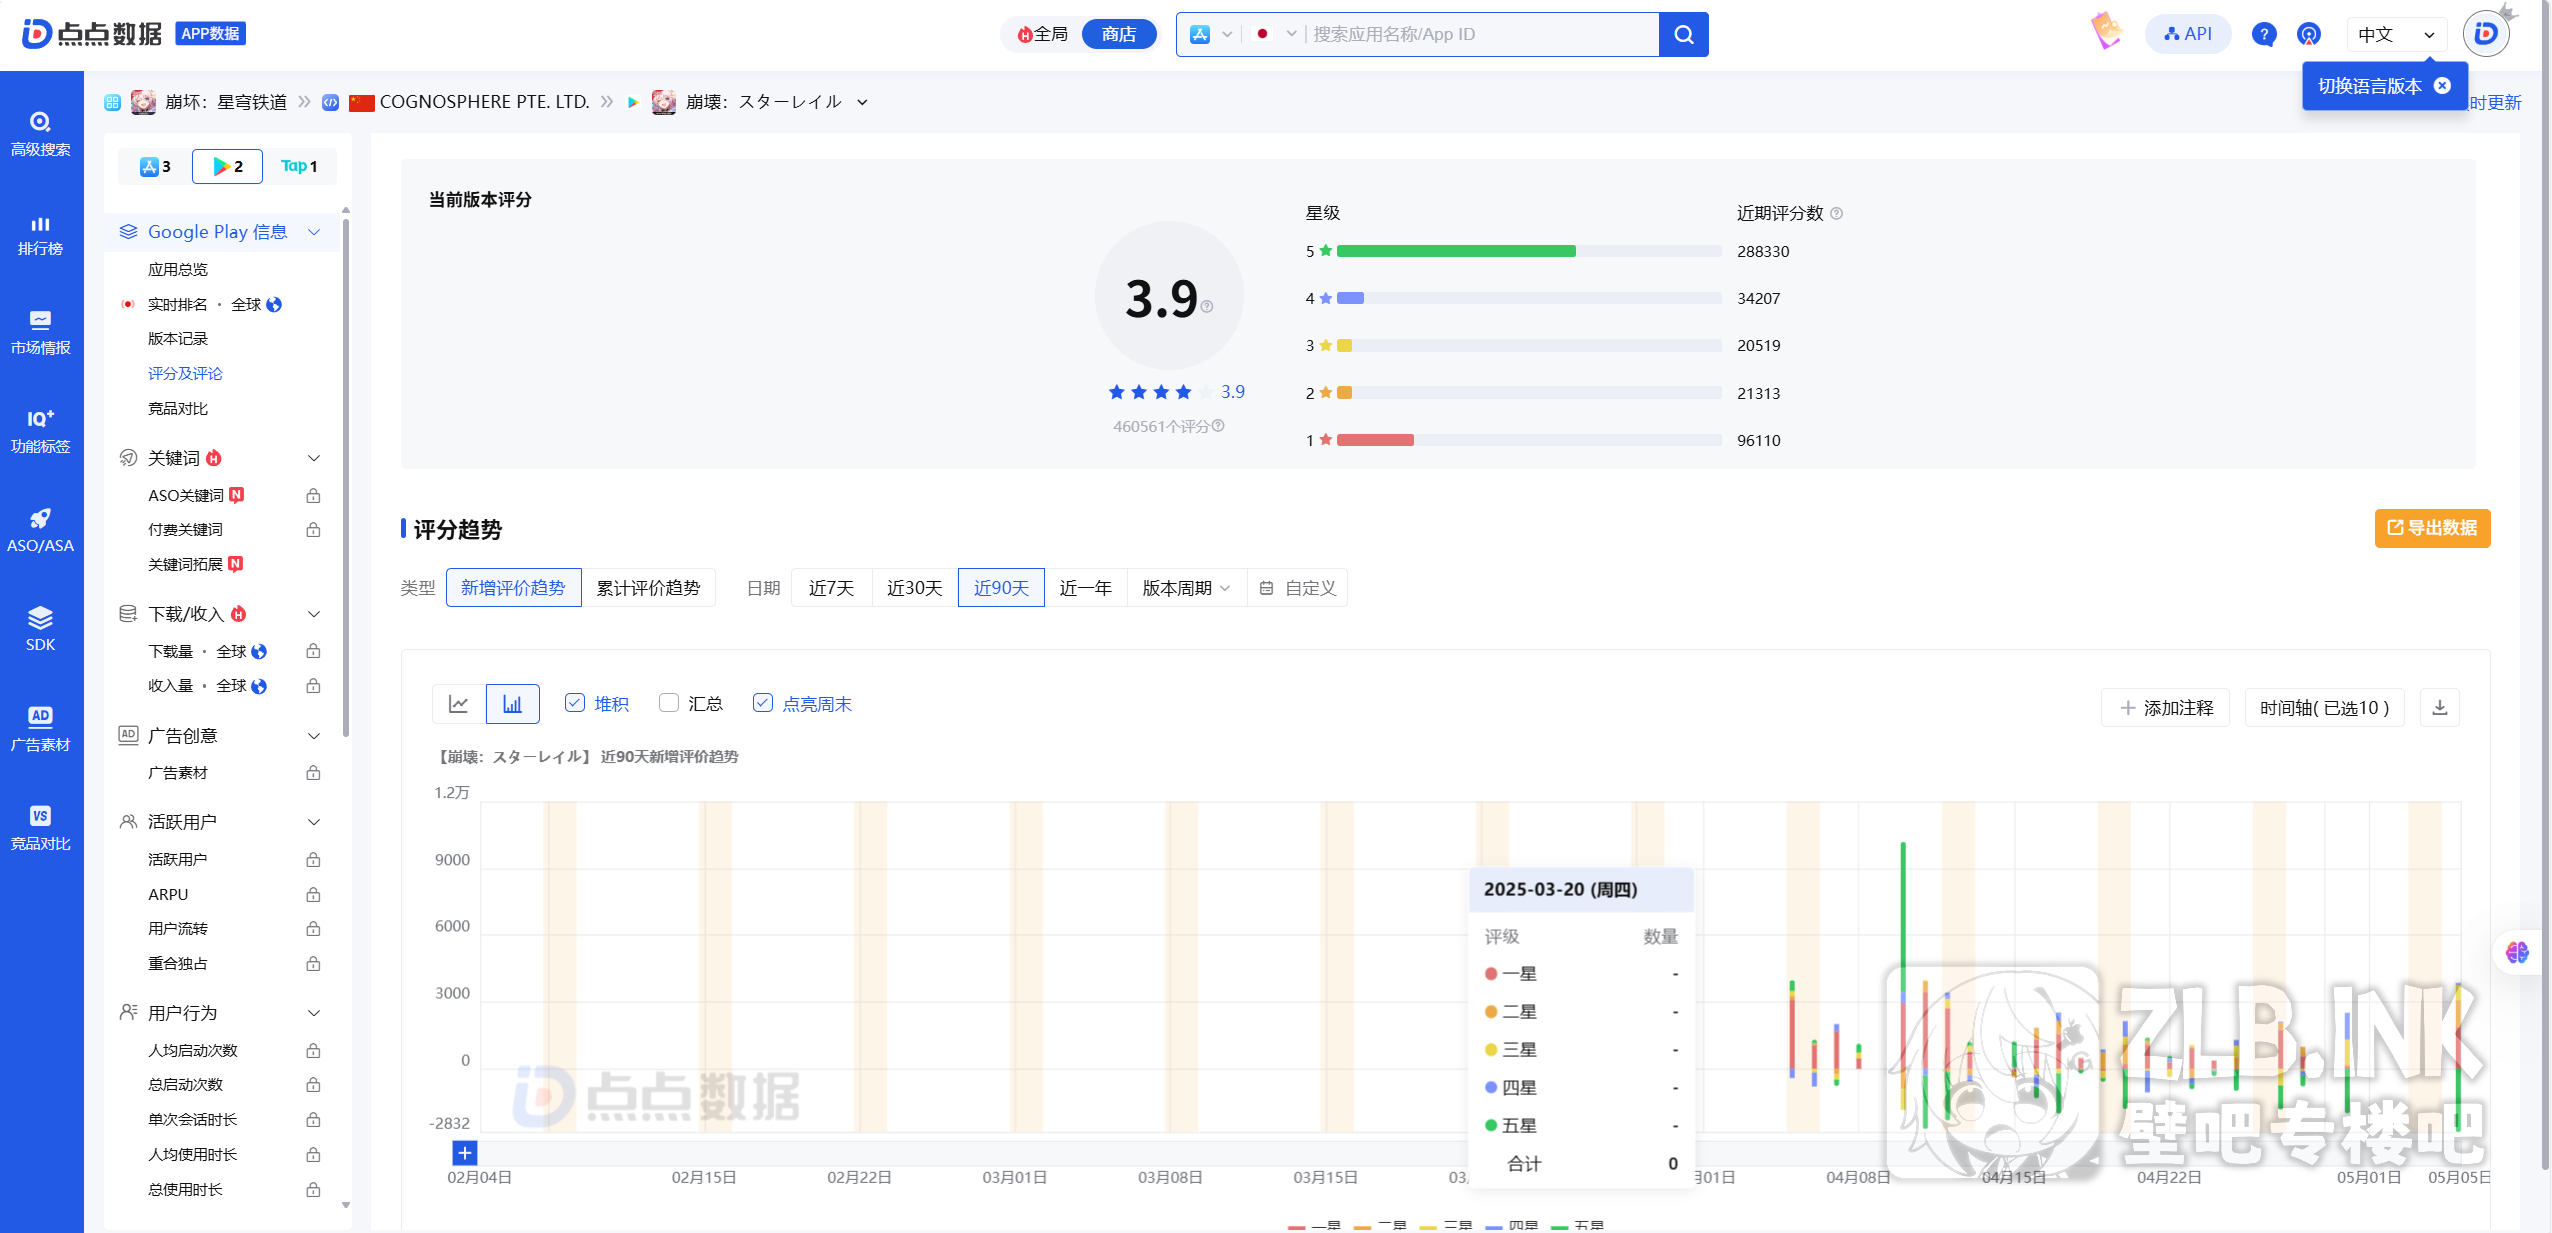2552x1233 pixels.
Task: Select 近7天 date range
Action: click(832, 588)
